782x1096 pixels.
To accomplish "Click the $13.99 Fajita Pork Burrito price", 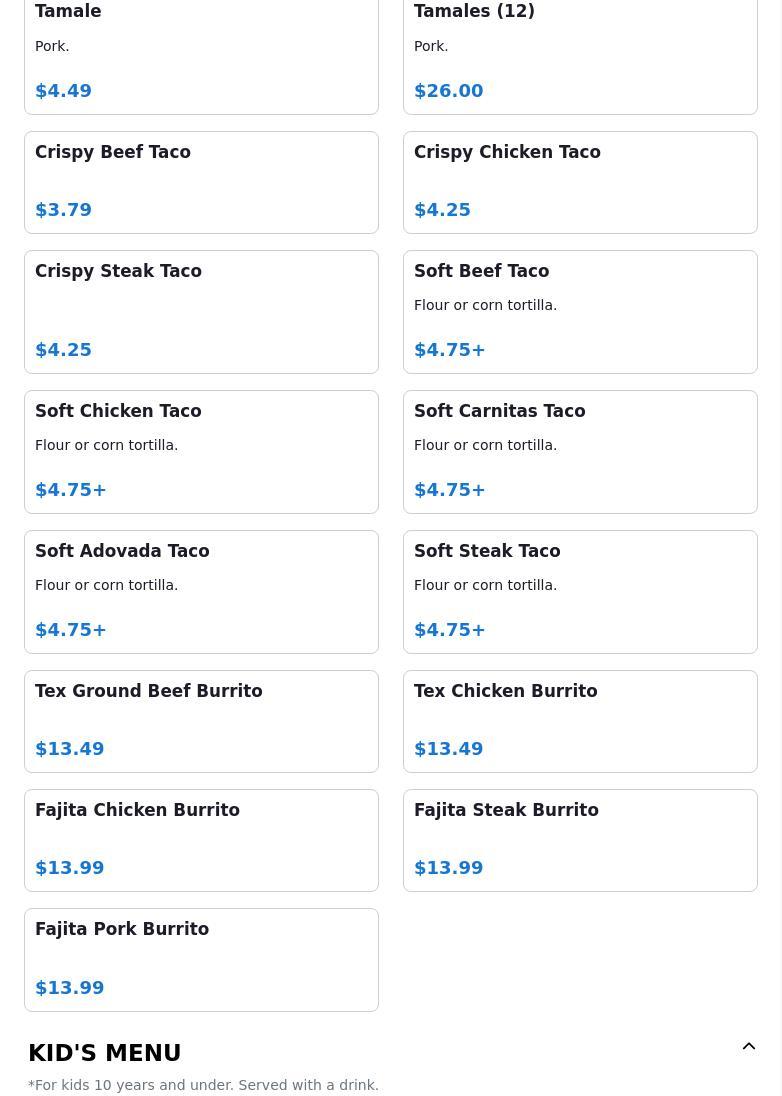I will (70, 988).
